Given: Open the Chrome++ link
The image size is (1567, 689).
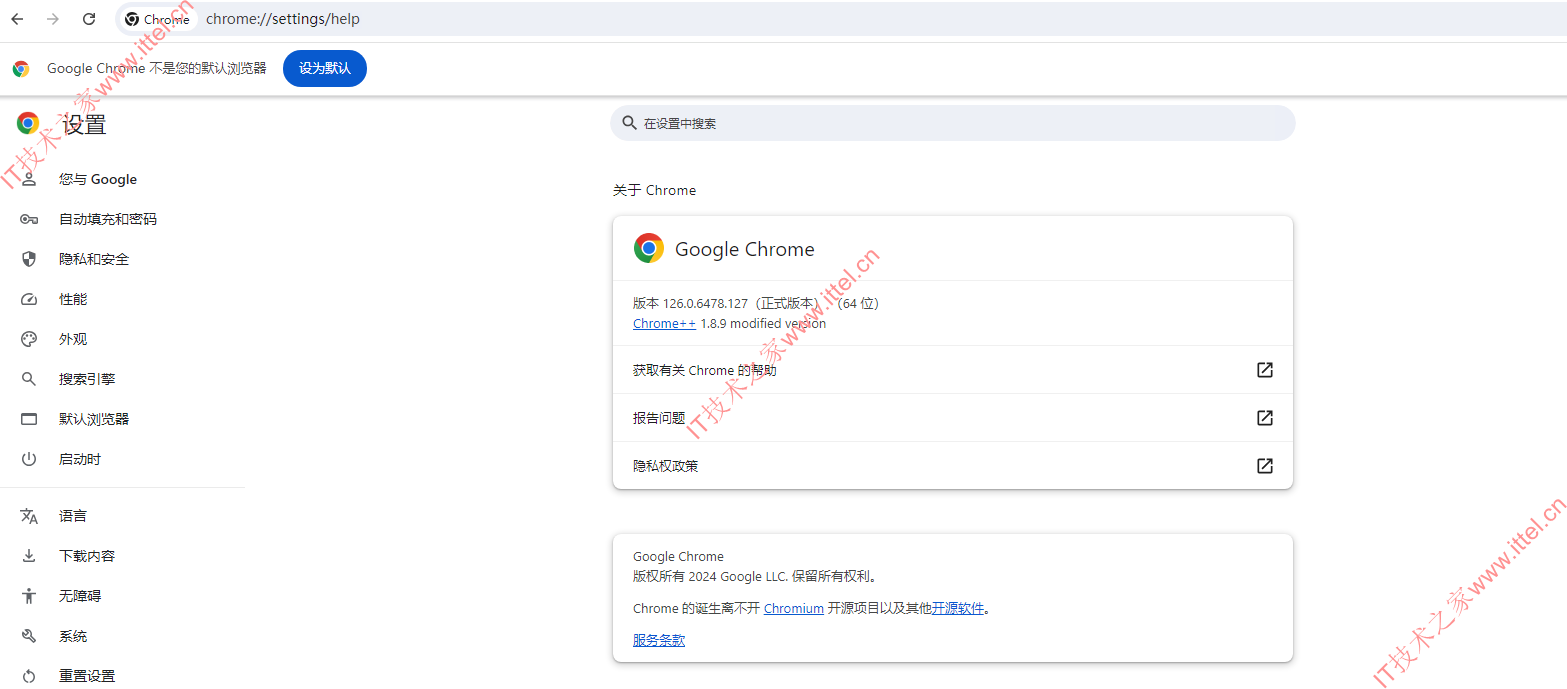Looking at the screenshot, I should [x=663, y=322].
